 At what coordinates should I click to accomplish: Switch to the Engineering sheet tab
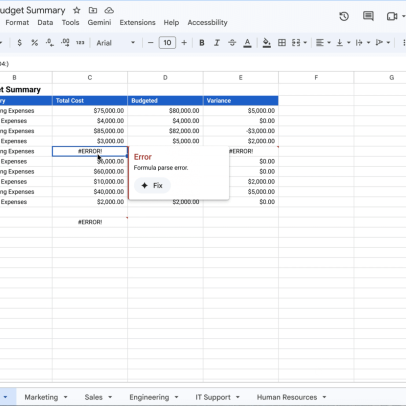click(149, 397)
